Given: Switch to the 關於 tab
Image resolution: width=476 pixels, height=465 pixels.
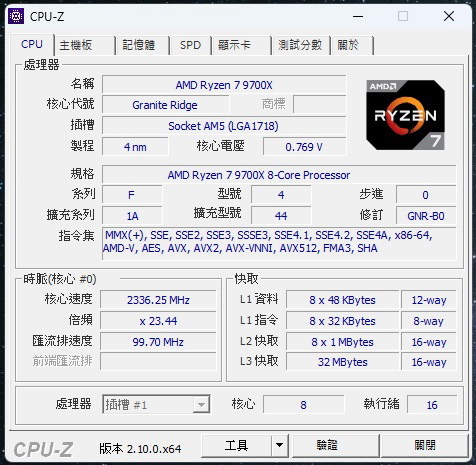Looking at the screenshot, I should pyautogui.click(x=352, y=45).
